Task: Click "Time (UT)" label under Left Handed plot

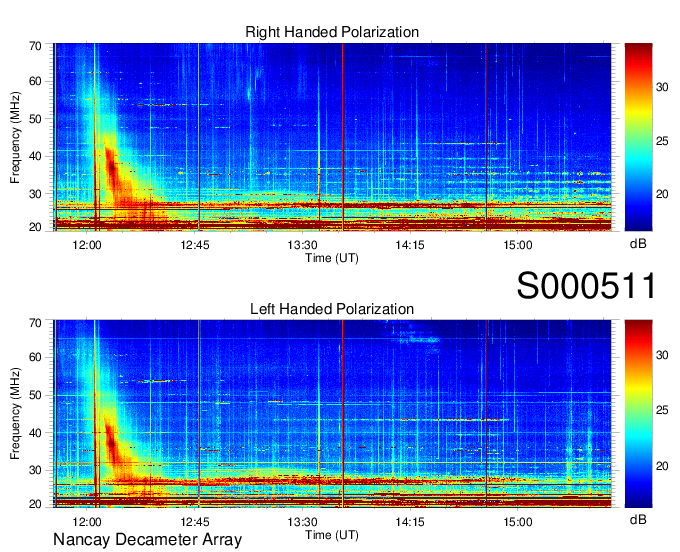Action: [x=332, y=535]
